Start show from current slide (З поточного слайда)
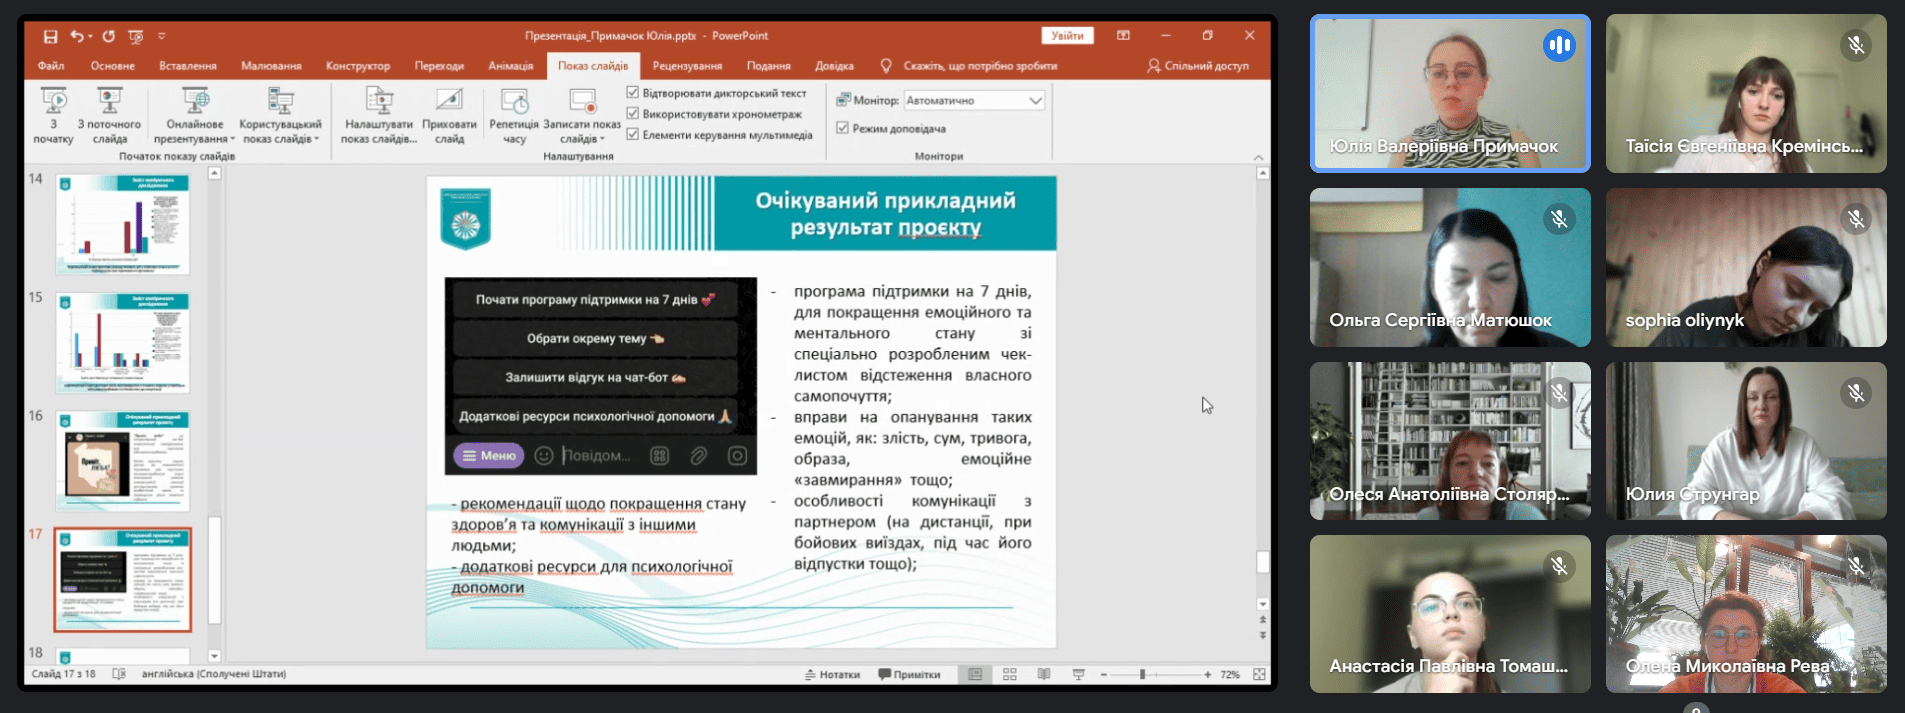 pyautogui.click(x=109, y=116)
